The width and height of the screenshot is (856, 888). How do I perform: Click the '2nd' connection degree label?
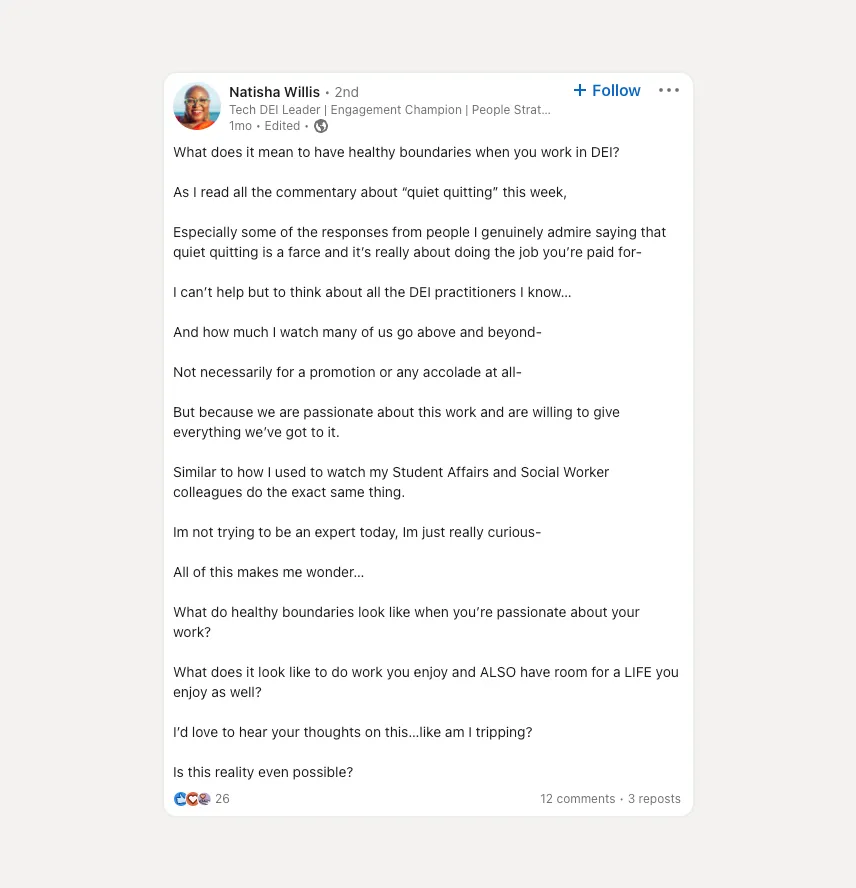click(x=346, y=91)
